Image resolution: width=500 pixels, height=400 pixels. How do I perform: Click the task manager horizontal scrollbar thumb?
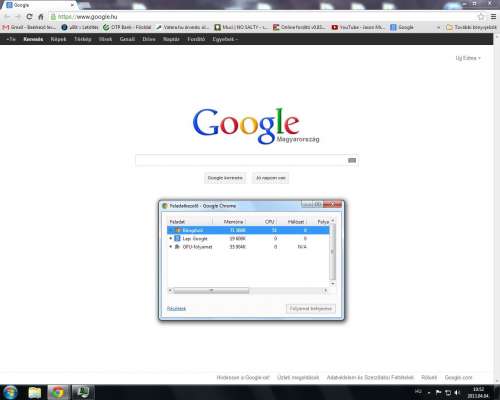click(211, 291)
